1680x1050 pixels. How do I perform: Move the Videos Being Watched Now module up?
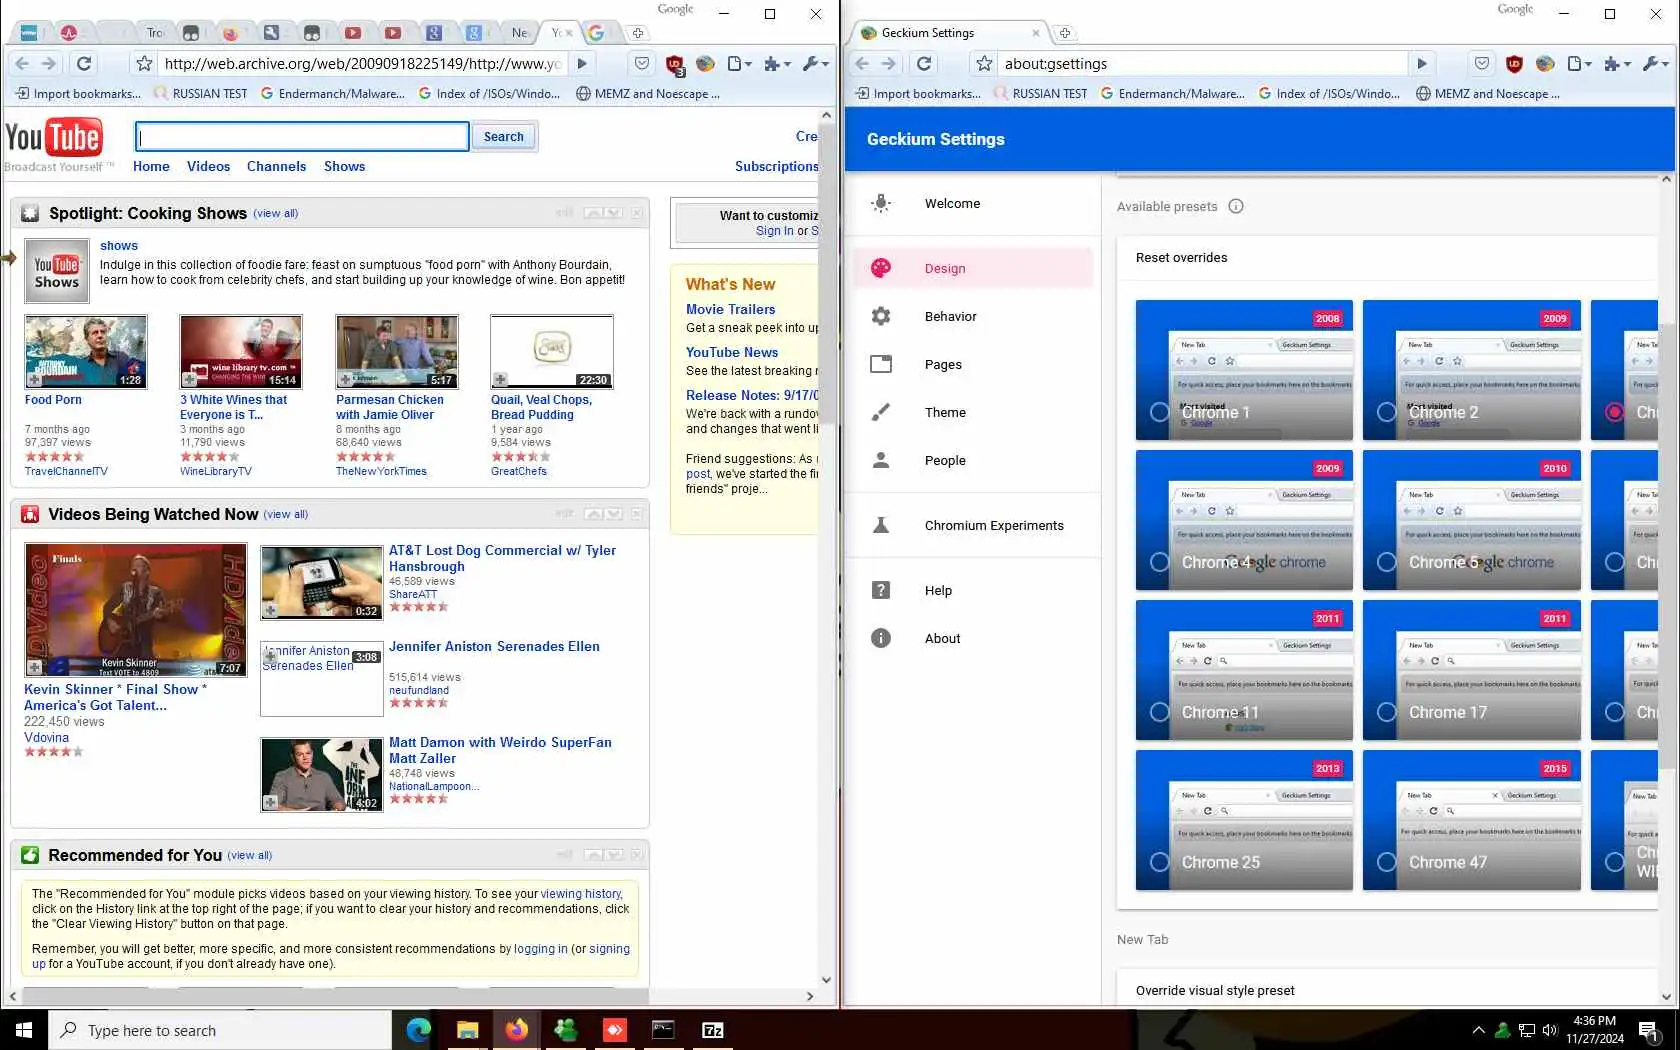pos(594,514)
